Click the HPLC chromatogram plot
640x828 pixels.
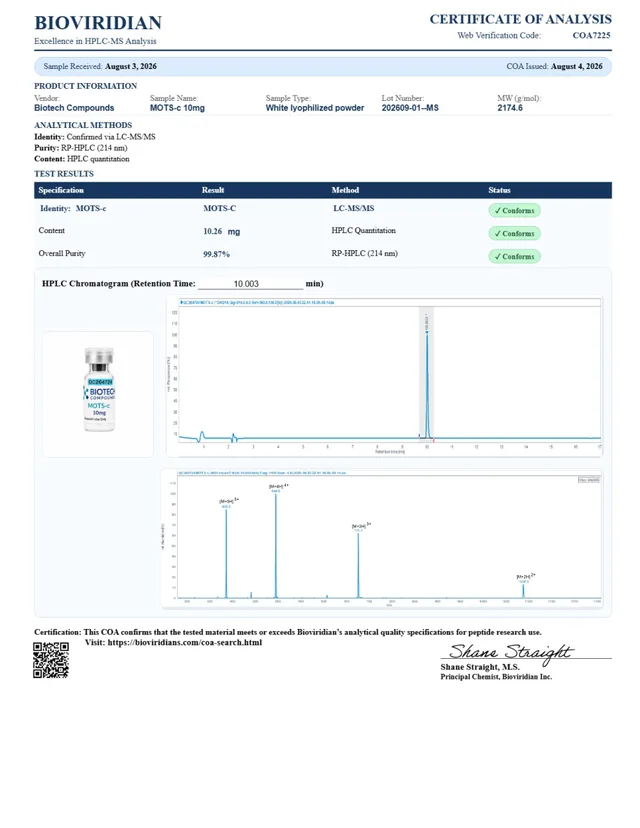point(384,376)
